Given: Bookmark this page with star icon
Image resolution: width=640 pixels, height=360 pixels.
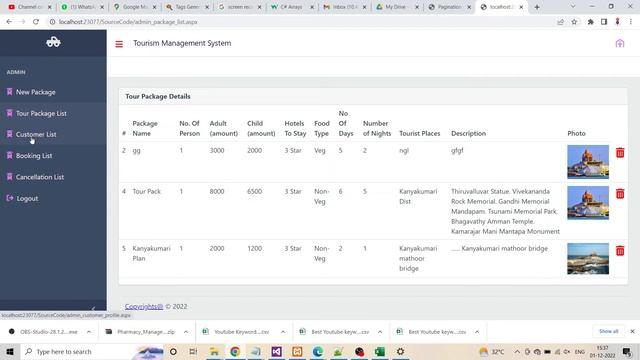Looking at the screenshot, I should click(574, 22).
